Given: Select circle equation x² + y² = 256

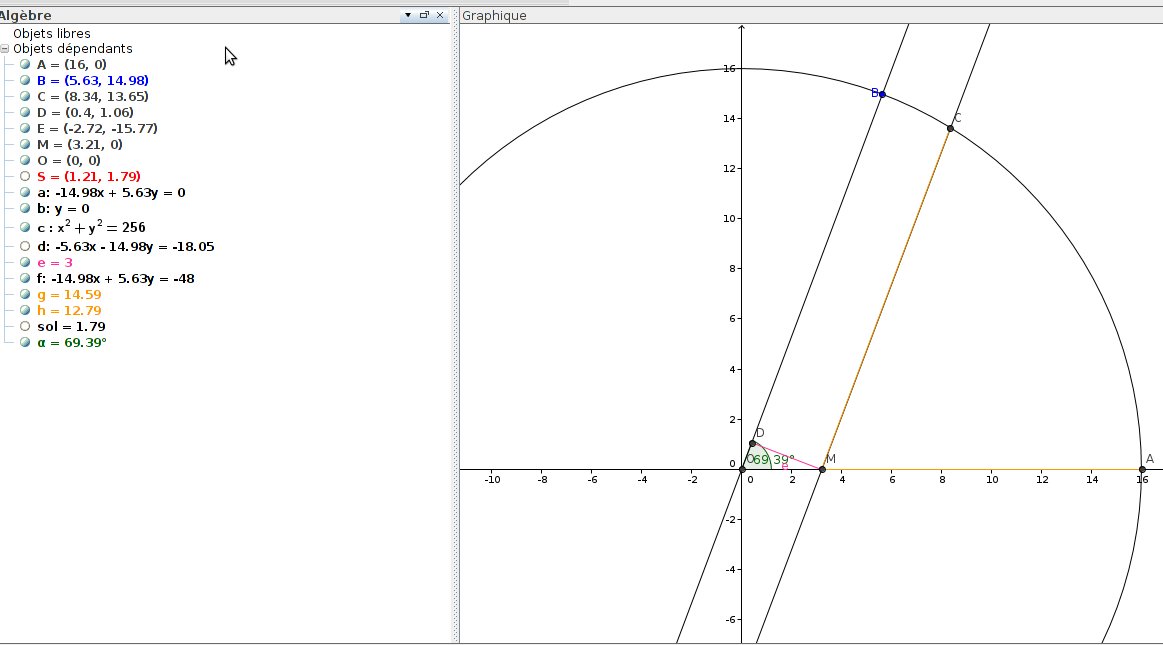Looking at the screenshot, I should (91, 227).
